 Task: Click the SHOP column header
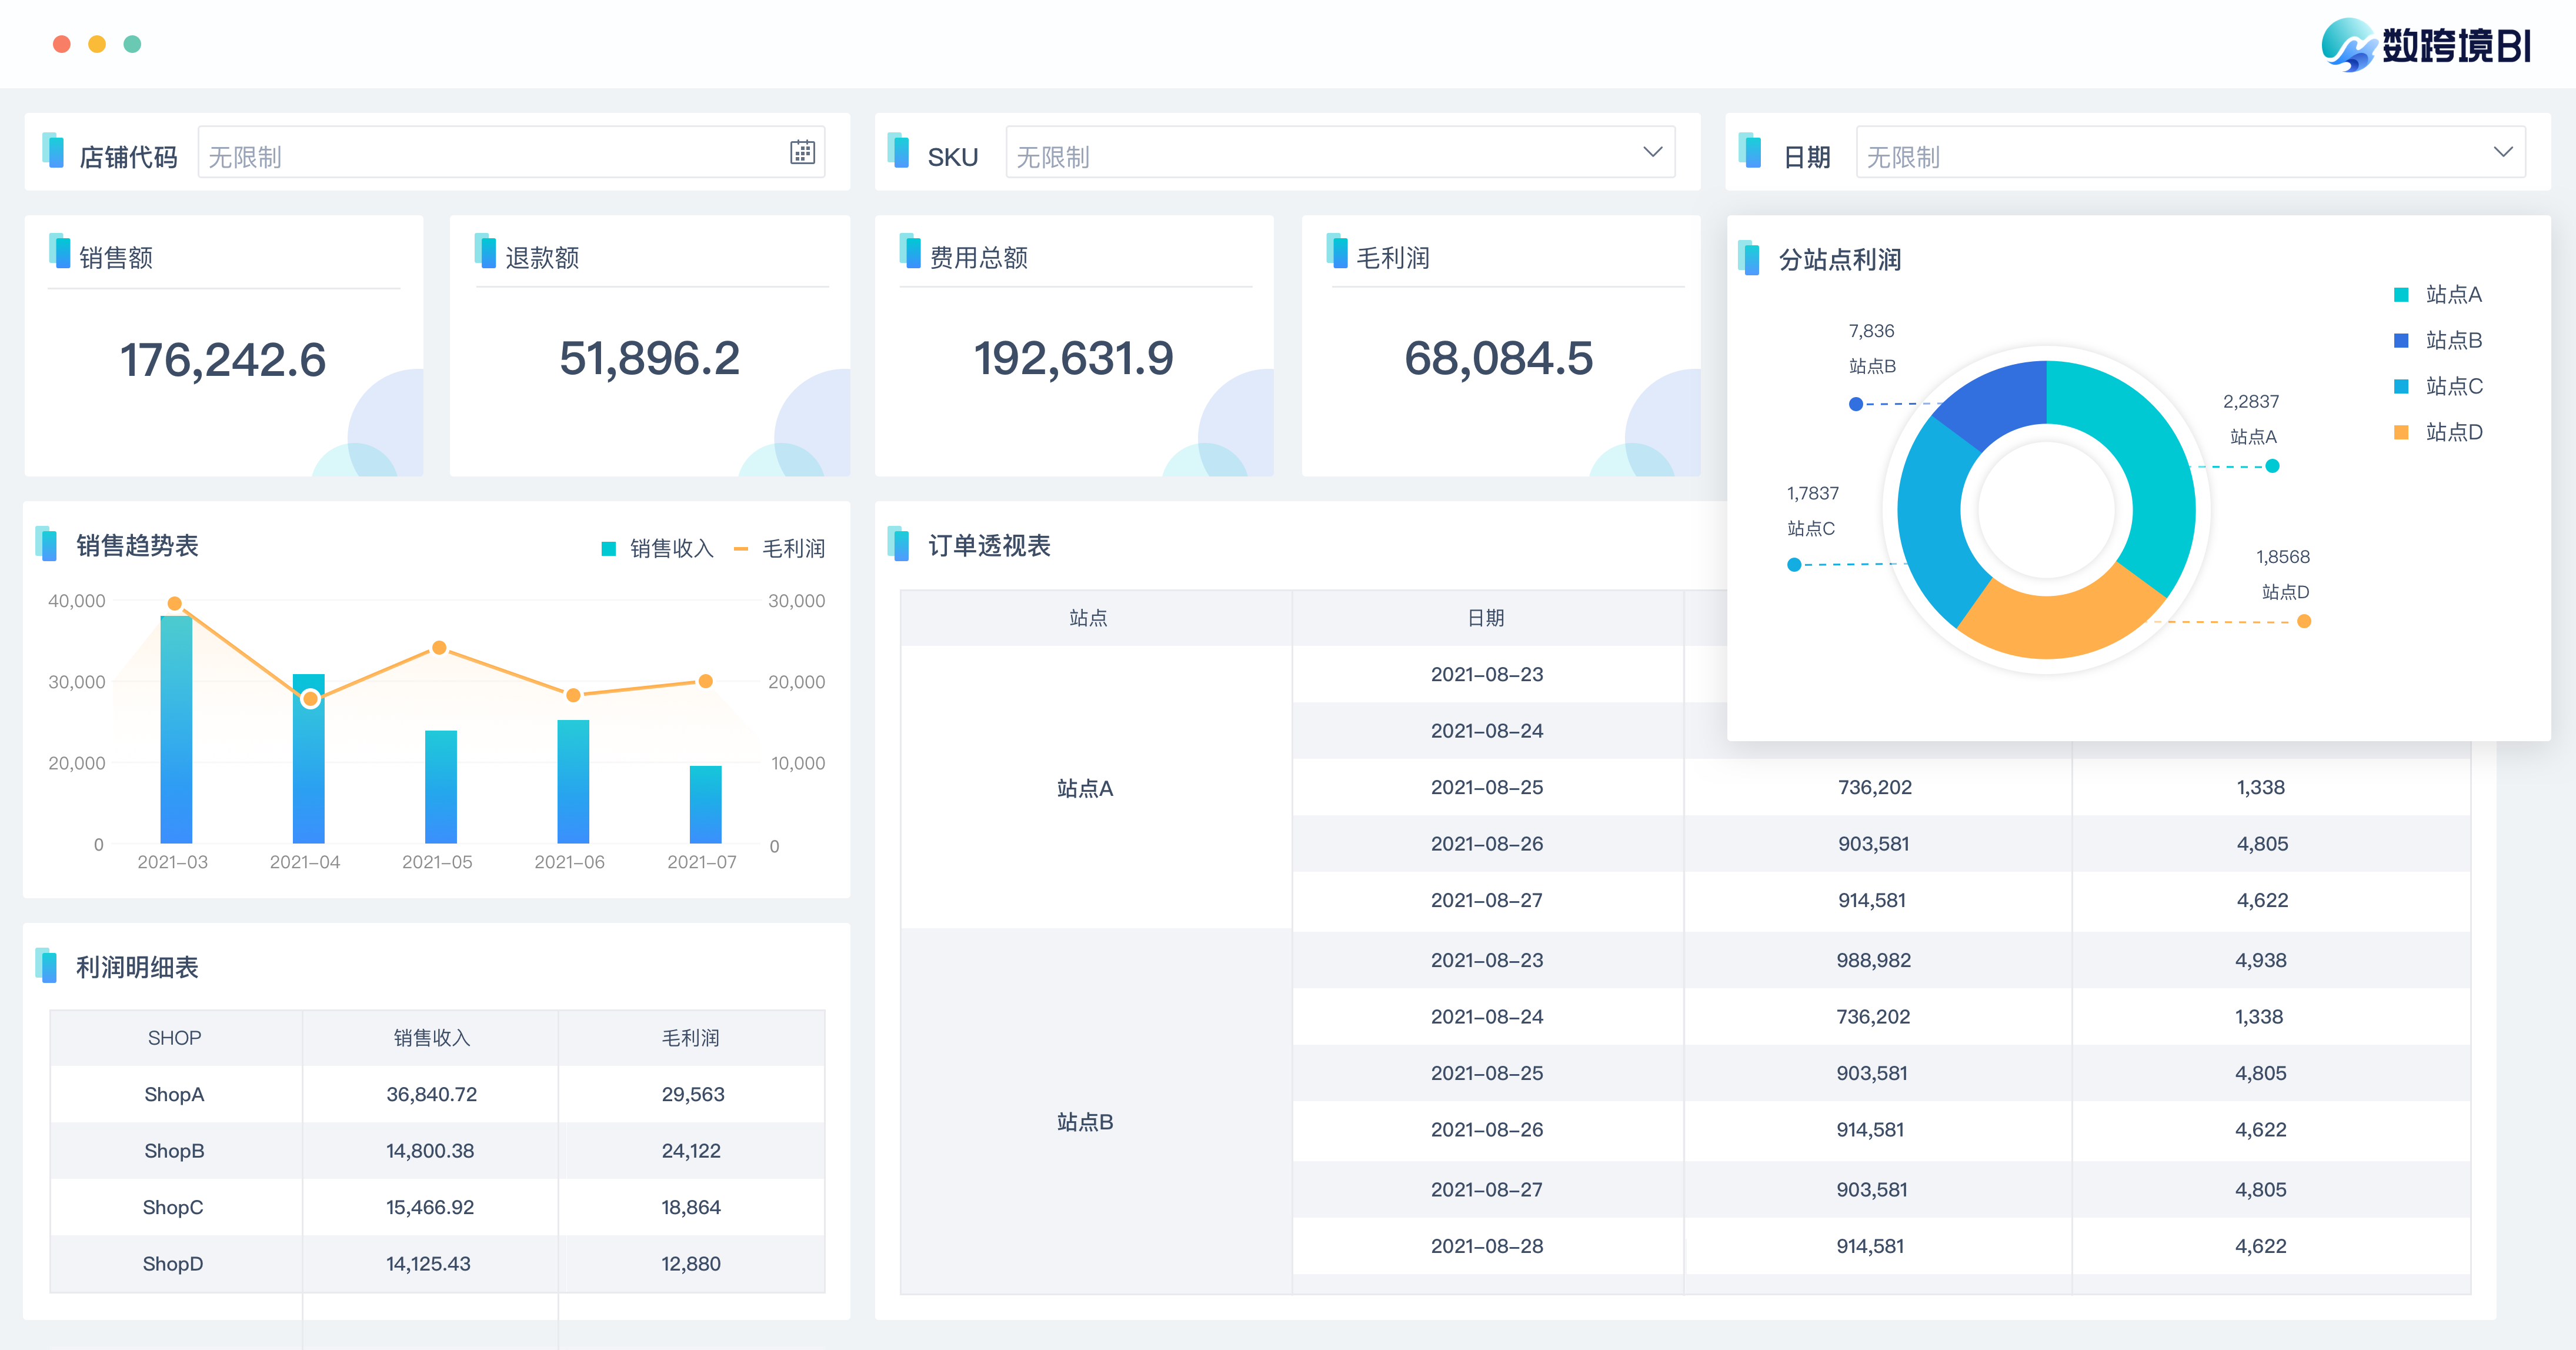(x=175, y=1038)
